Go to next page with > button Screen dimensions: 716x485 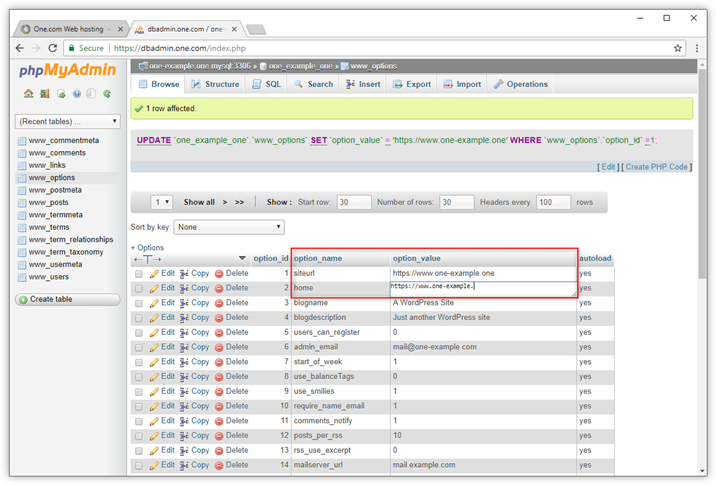click(225, 202)
